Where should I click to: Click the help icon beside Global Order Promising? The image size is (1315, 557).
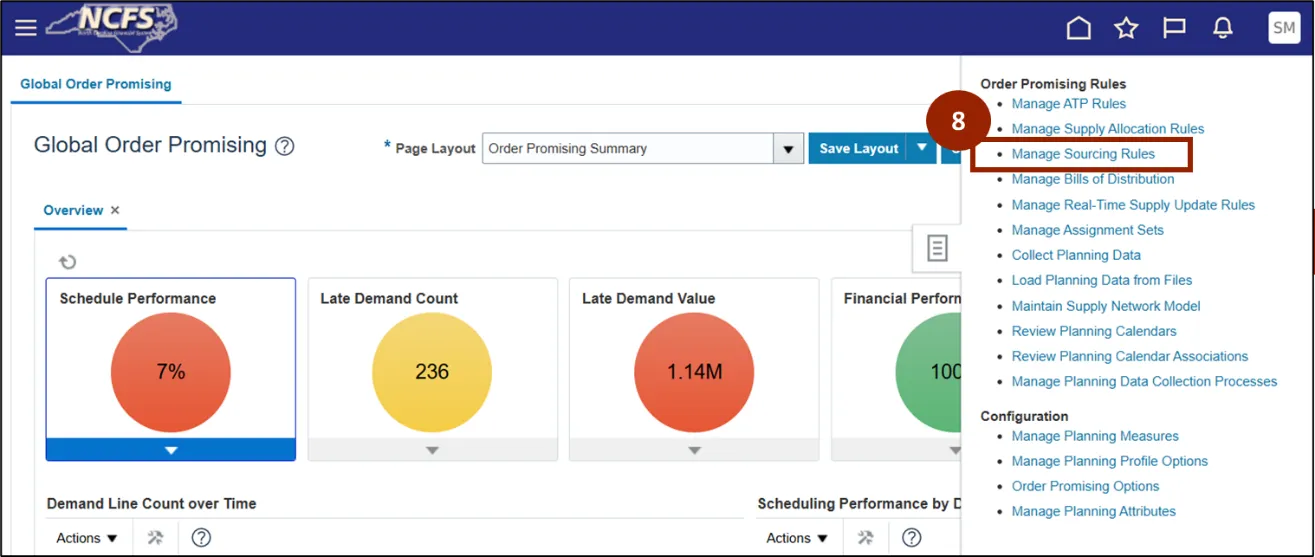pyautogui.click(x=285, y=147)
